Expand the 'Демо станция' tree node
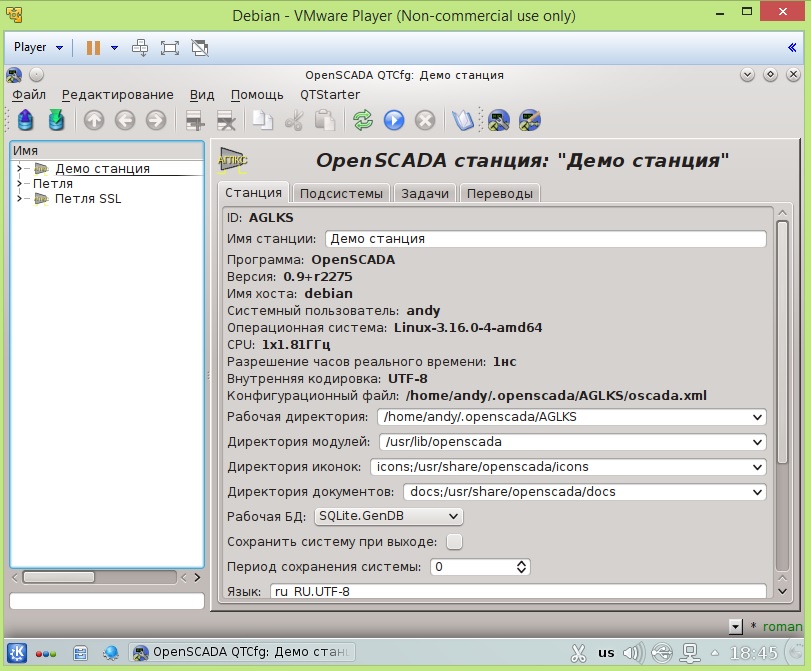This screenshot has height=671, width=811. (19, 169)
